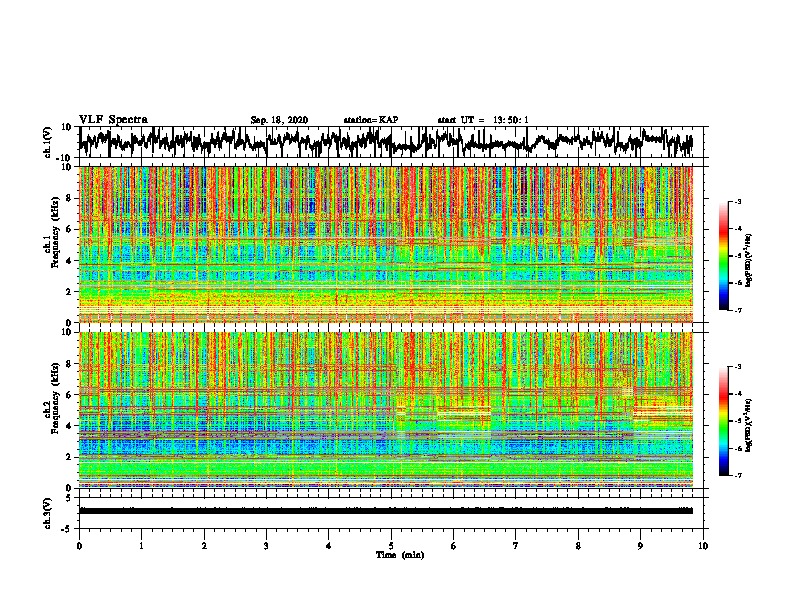The width and height of the screenshot is (792, 612).
Task: Select the "start UT = 13:50: 1" label
Action: [x=483, y=120]
